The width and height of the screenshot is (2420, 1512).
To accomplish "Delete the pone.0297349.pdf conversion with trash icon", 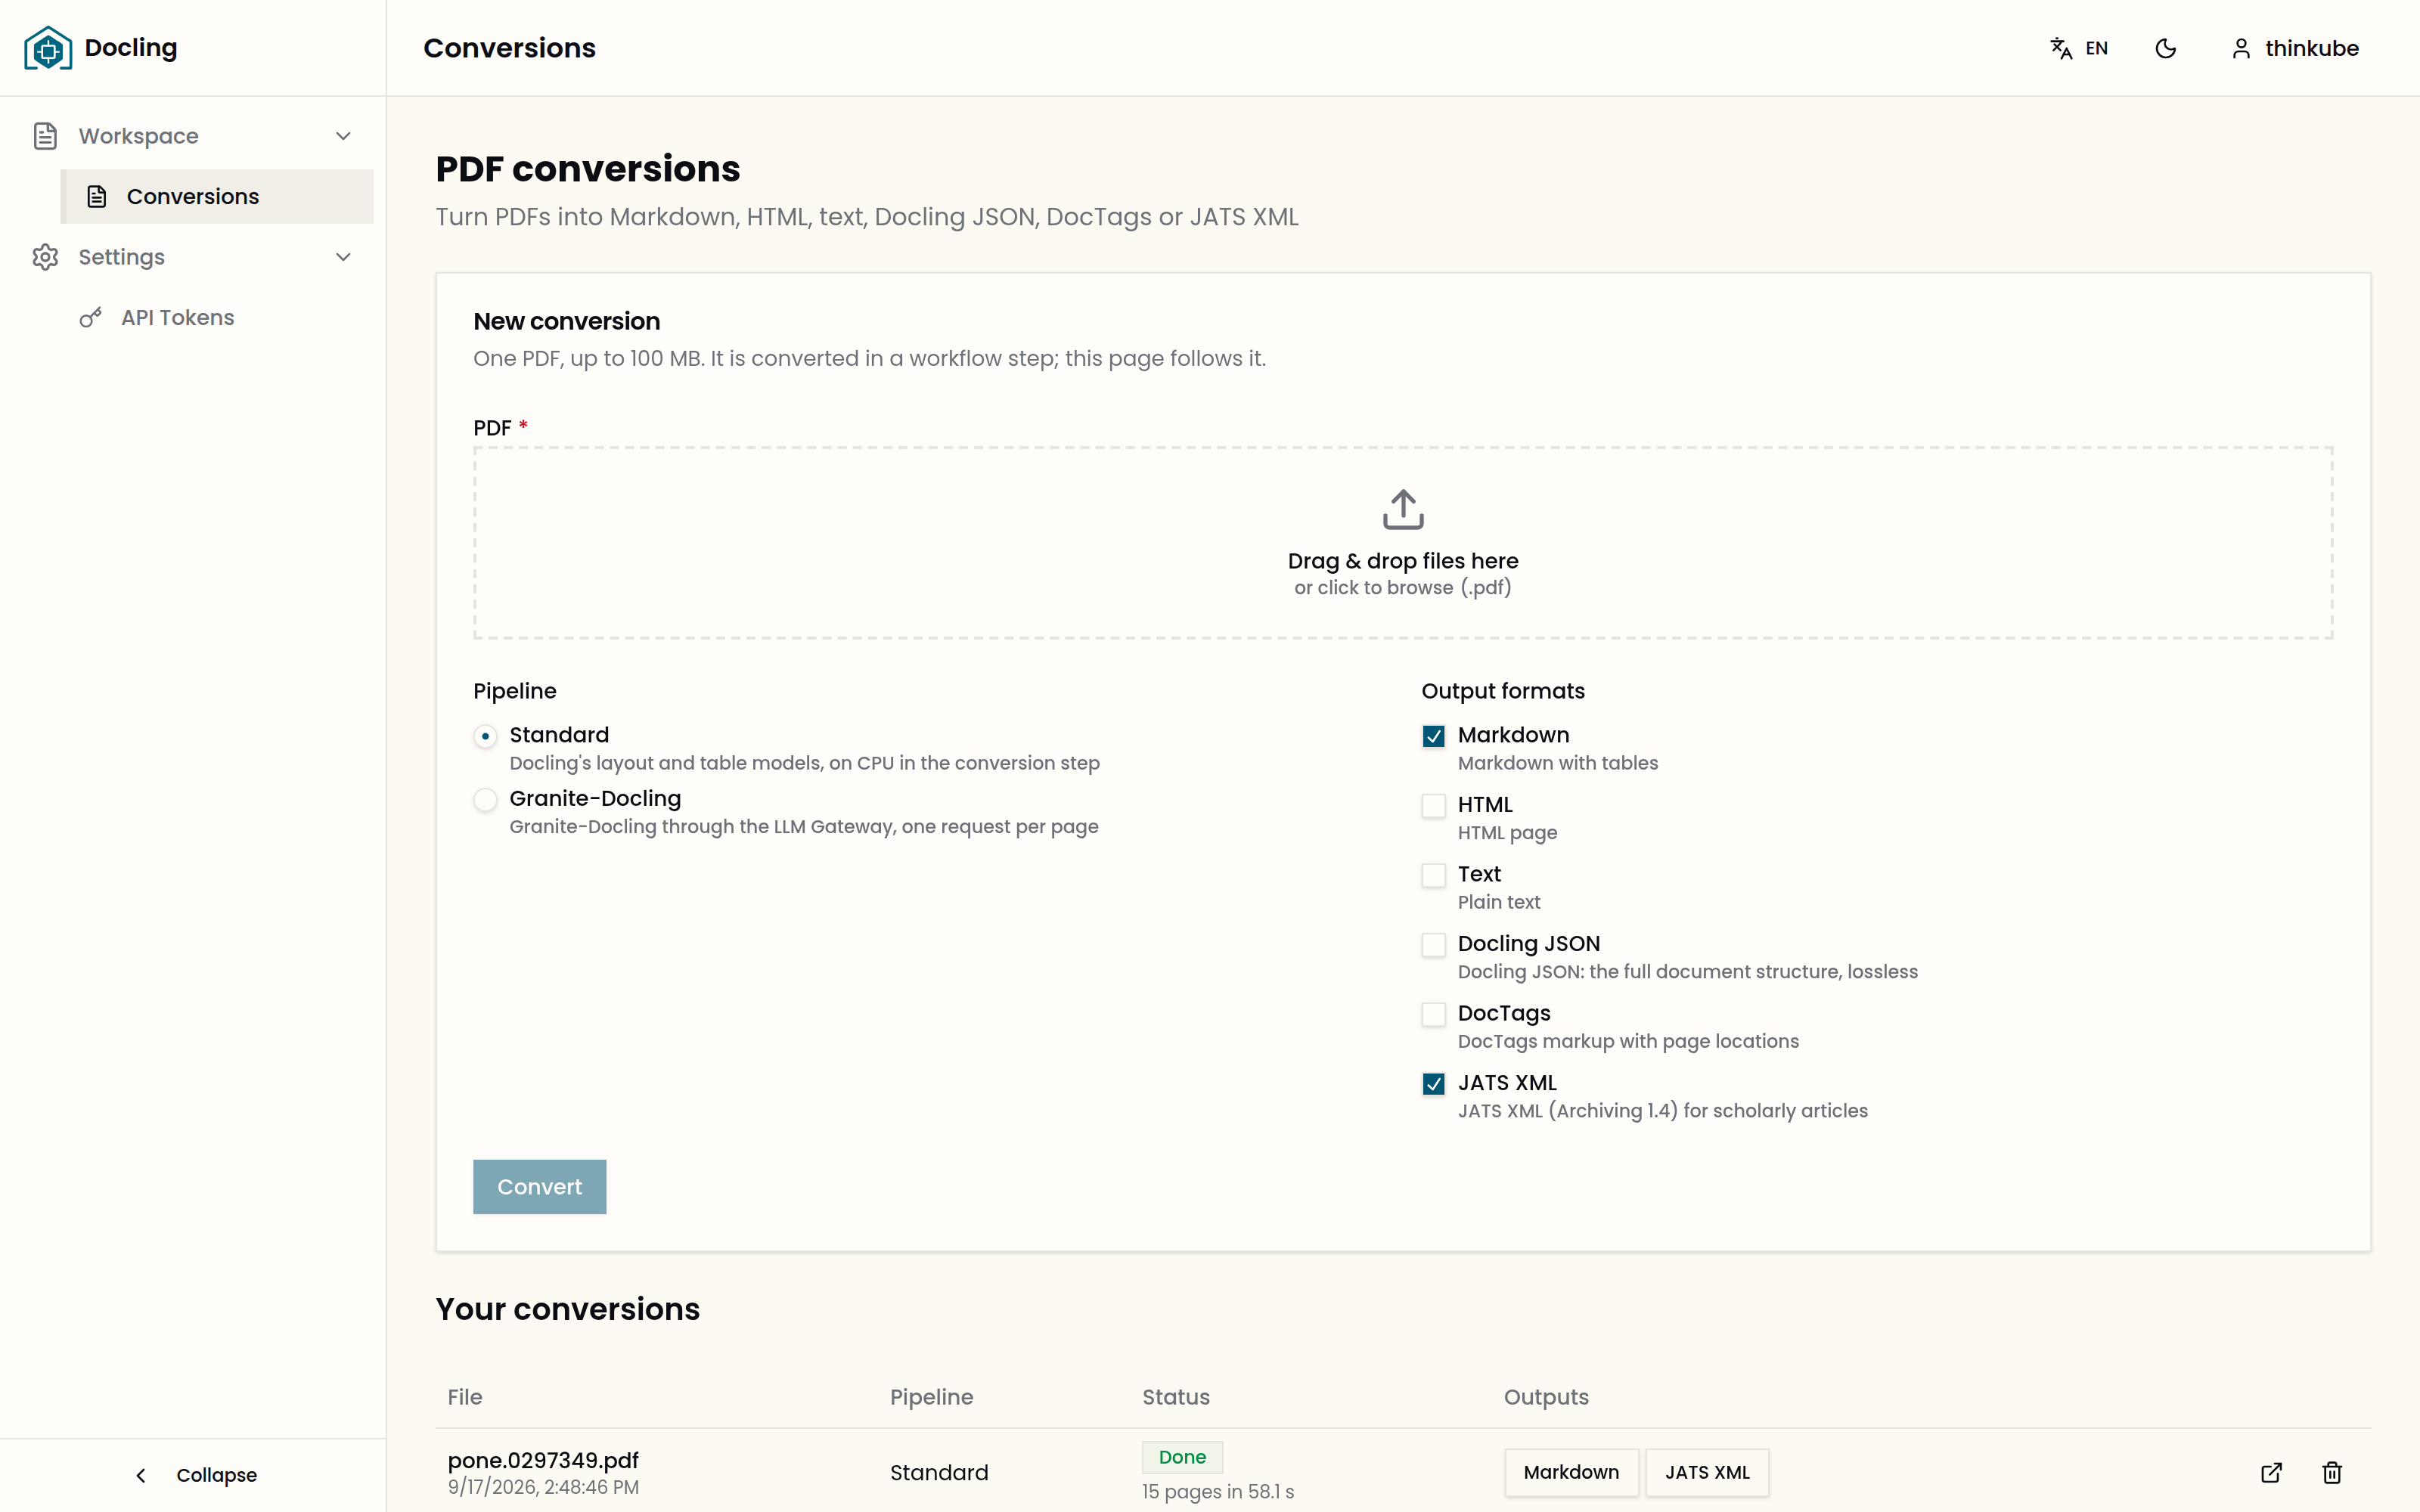I will coord(2332,1472).
